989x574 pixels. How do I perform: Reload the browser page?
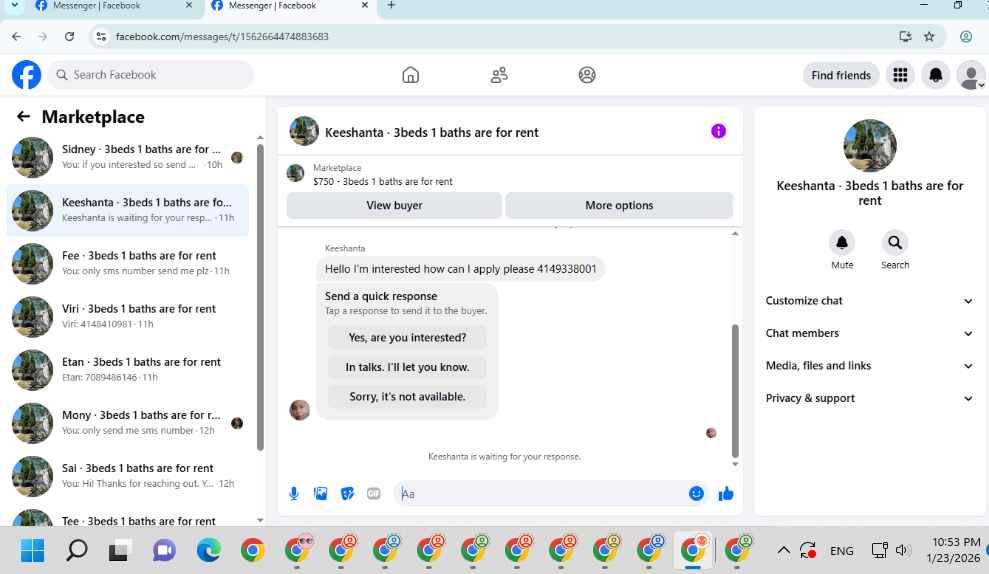(x=69, y=37)
